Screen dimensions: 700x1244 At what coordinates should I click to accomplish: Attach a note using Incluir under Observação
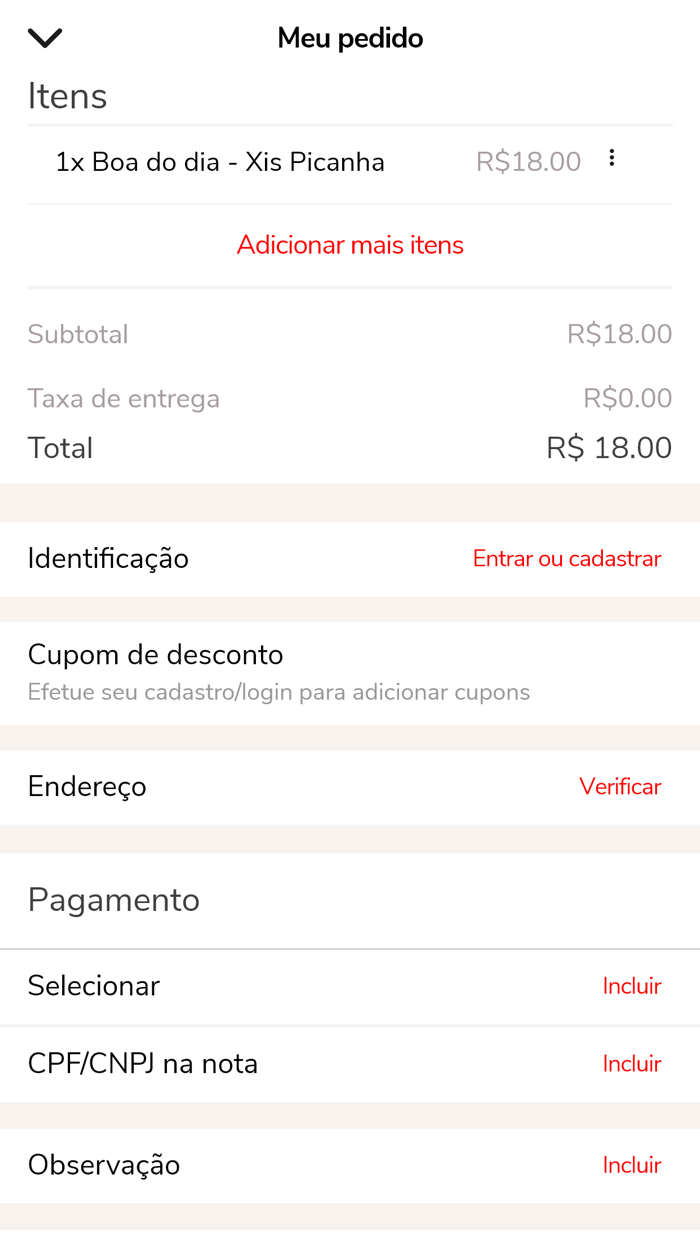click(632, 1165)
